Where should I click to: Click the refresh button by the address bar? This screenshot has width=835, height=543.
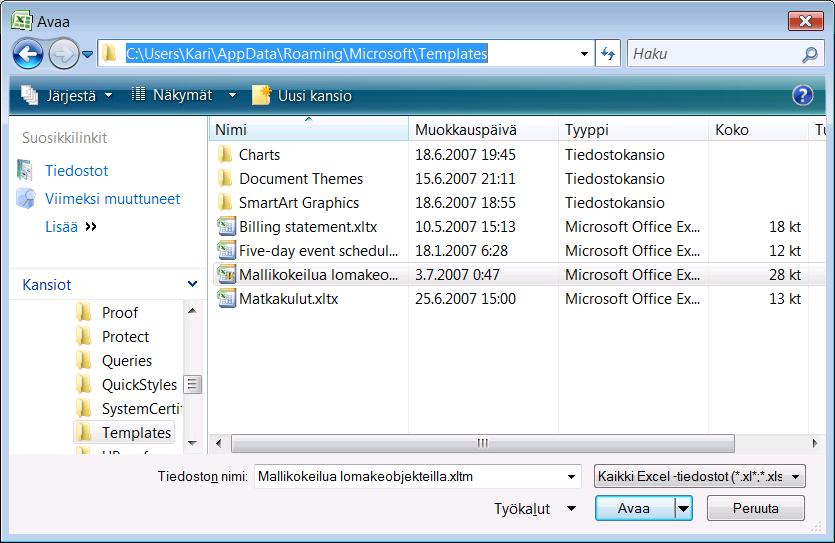(608, 54)
